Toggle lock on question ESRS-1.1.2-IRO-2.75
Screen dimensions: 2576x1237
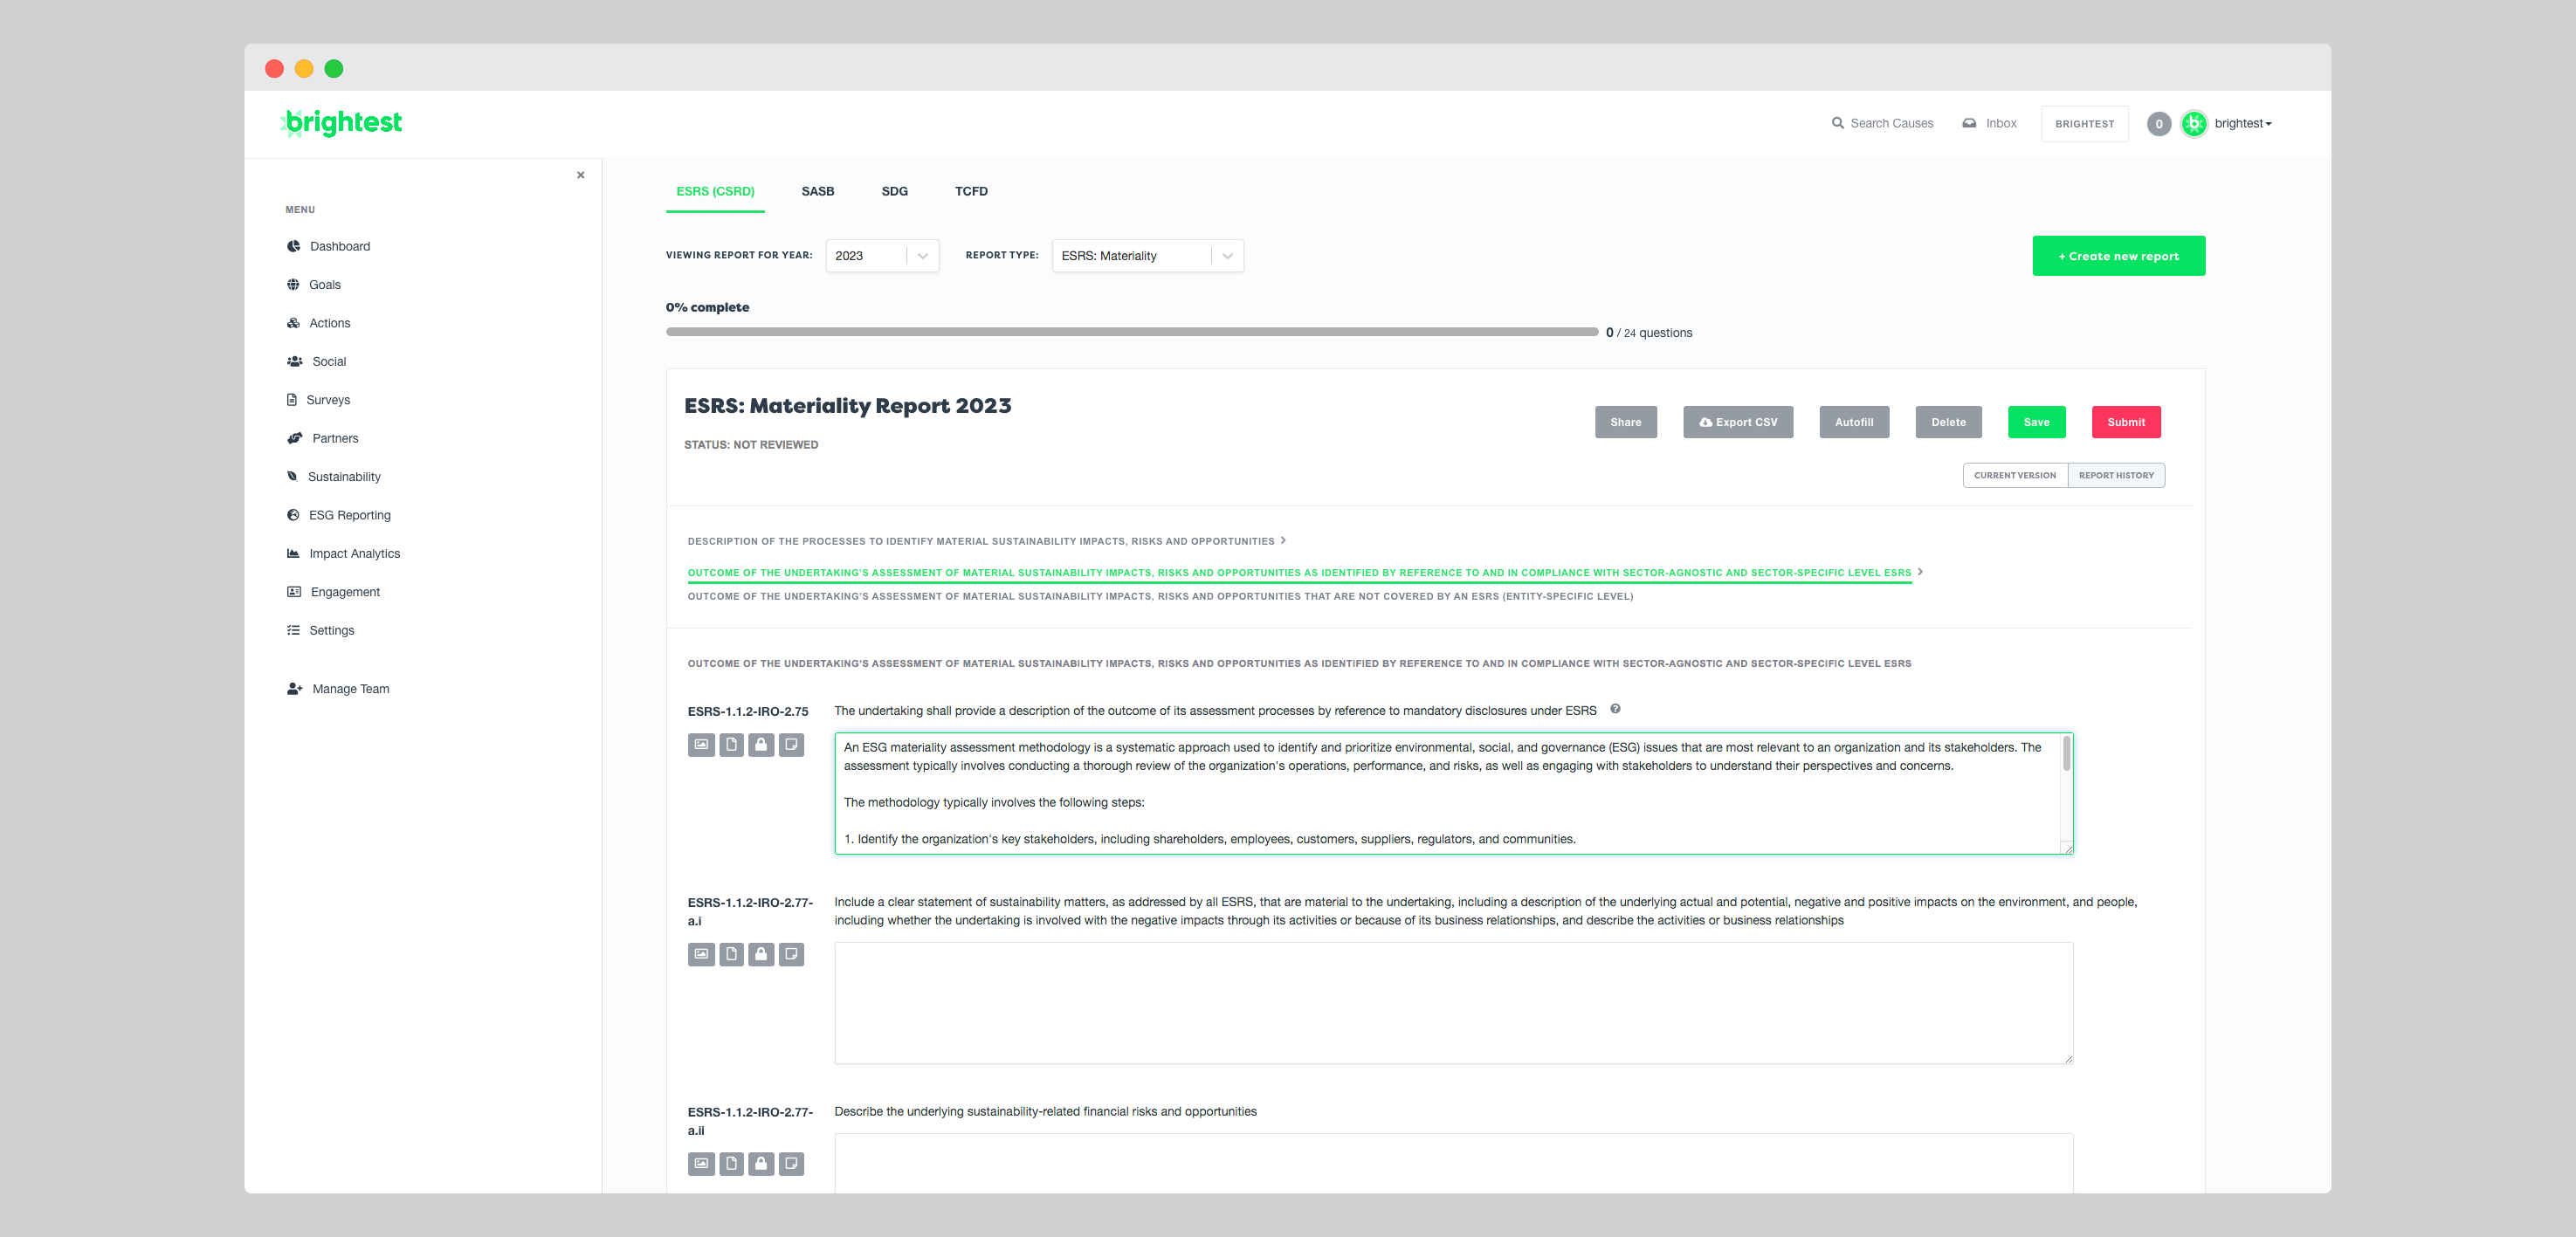pyautogui.click(x=761, y=745)
